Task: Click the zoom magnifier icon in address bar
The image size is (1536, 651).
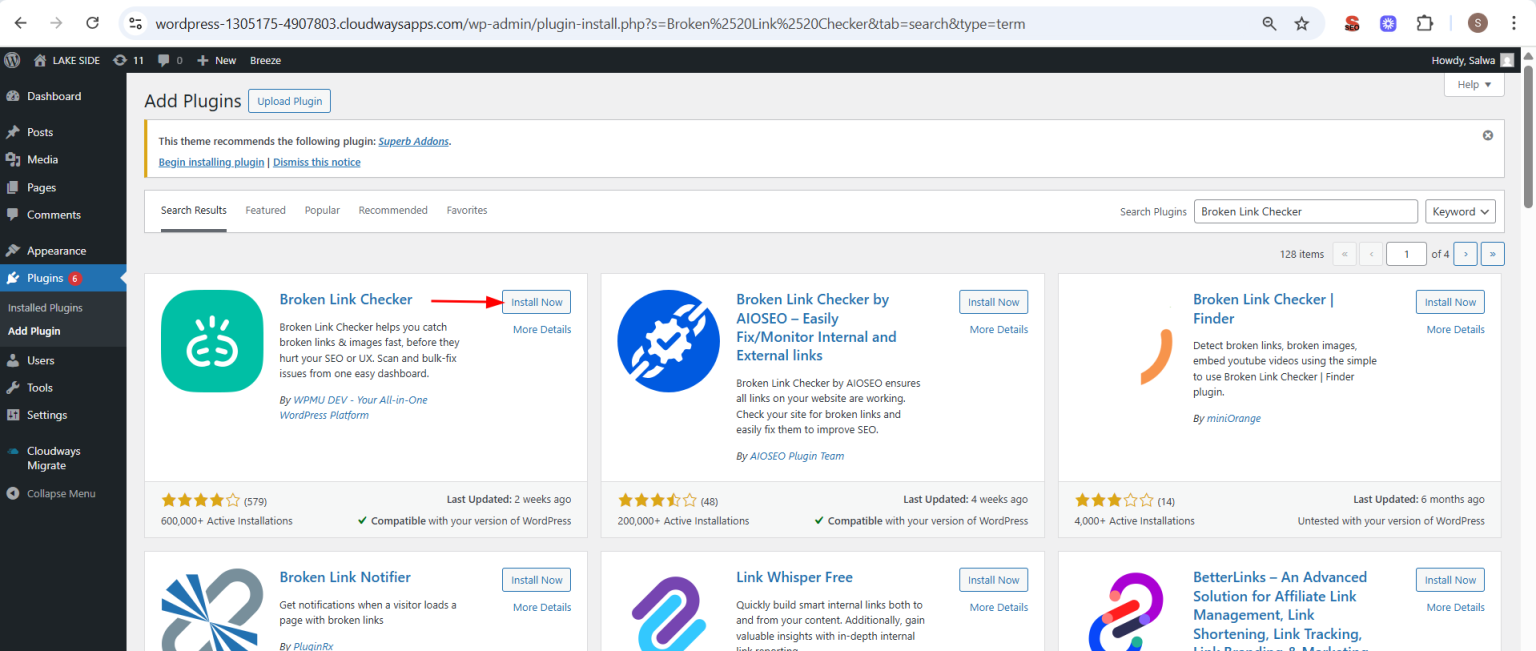Action: [x=1269, y=23]
